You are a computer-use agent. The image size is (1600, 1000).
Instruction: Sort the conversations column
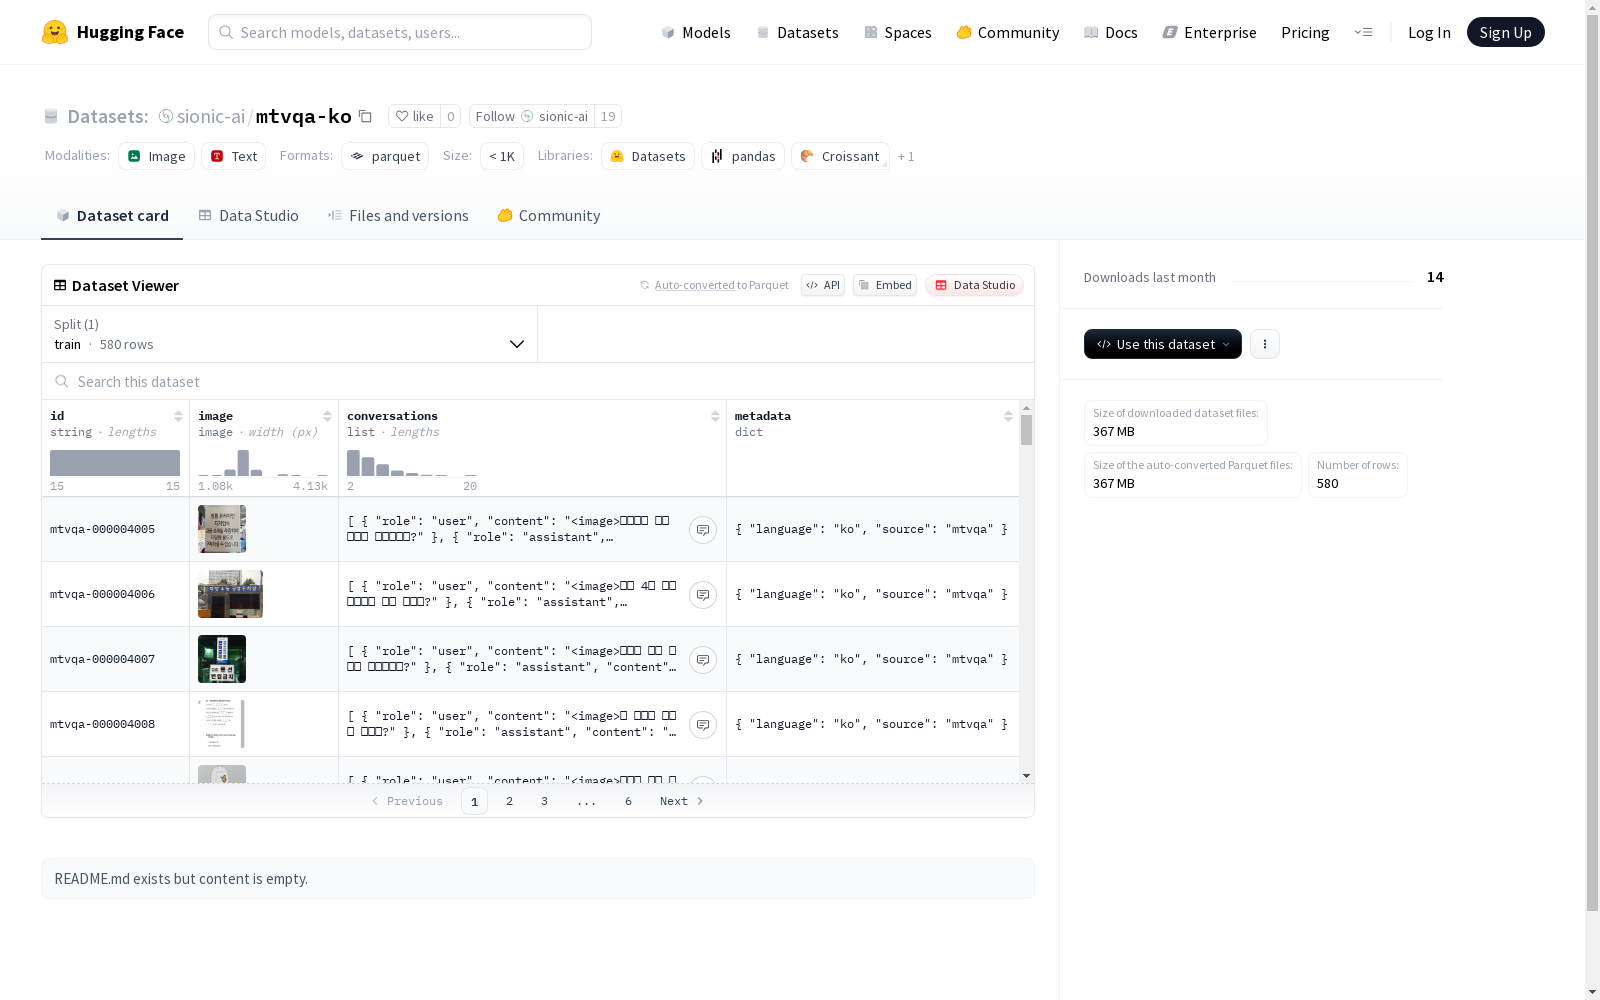tap(715, 416)
